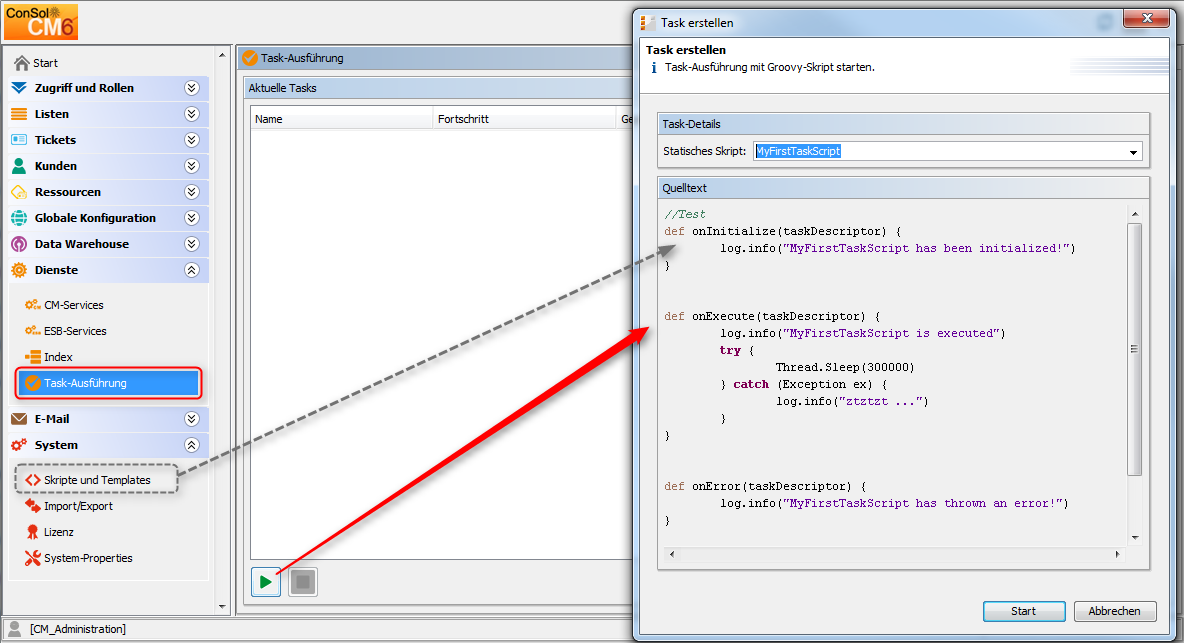Open Skripte und Templates
This screenshot has width=1184, height=643.
96,480
